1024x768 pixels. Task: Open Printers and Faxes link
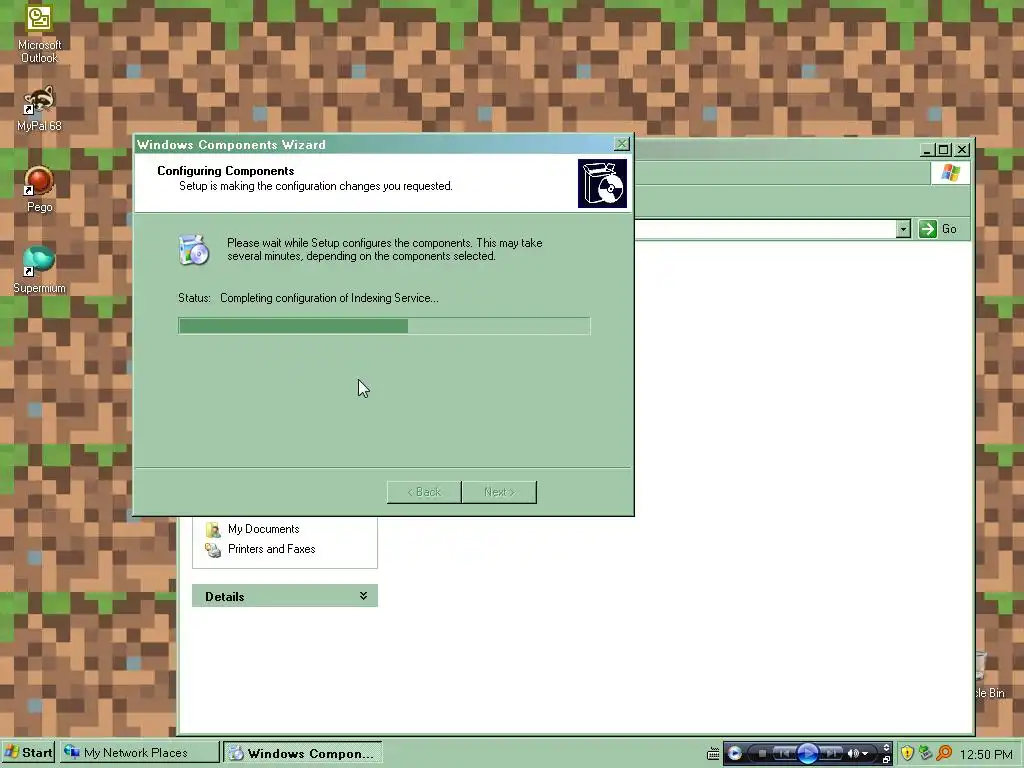272,549
